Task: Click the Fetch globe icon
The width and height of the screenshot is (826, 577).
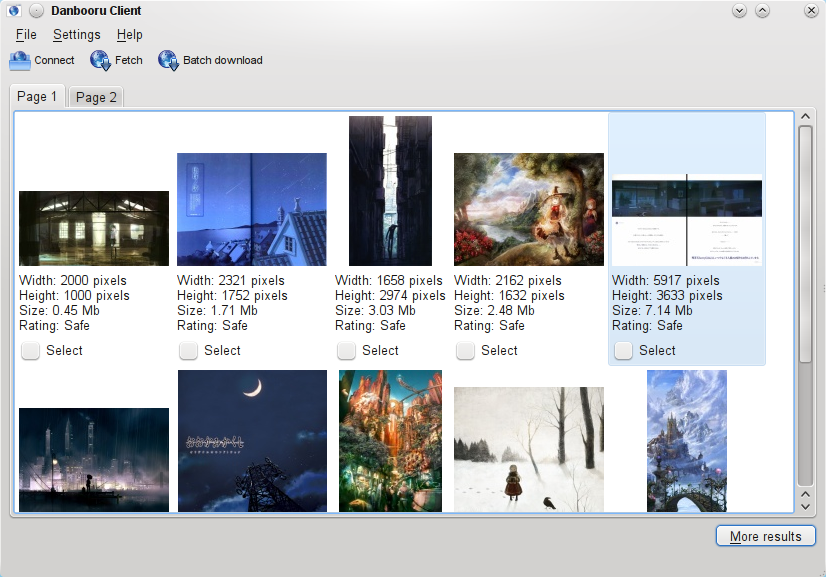Action: coord(100,61)
